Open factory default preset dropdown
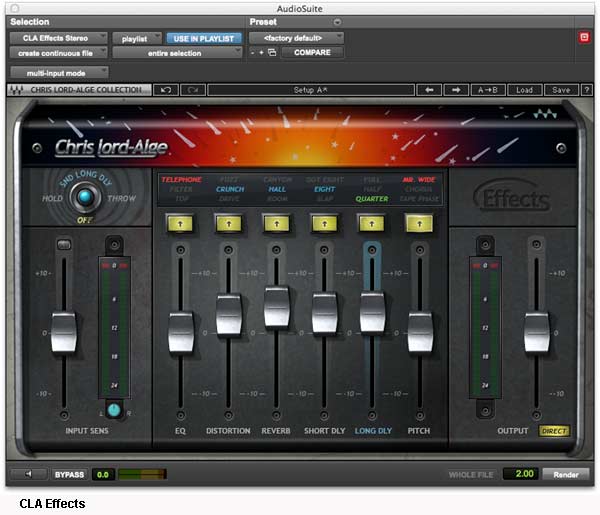 click(x=296, y=38)
